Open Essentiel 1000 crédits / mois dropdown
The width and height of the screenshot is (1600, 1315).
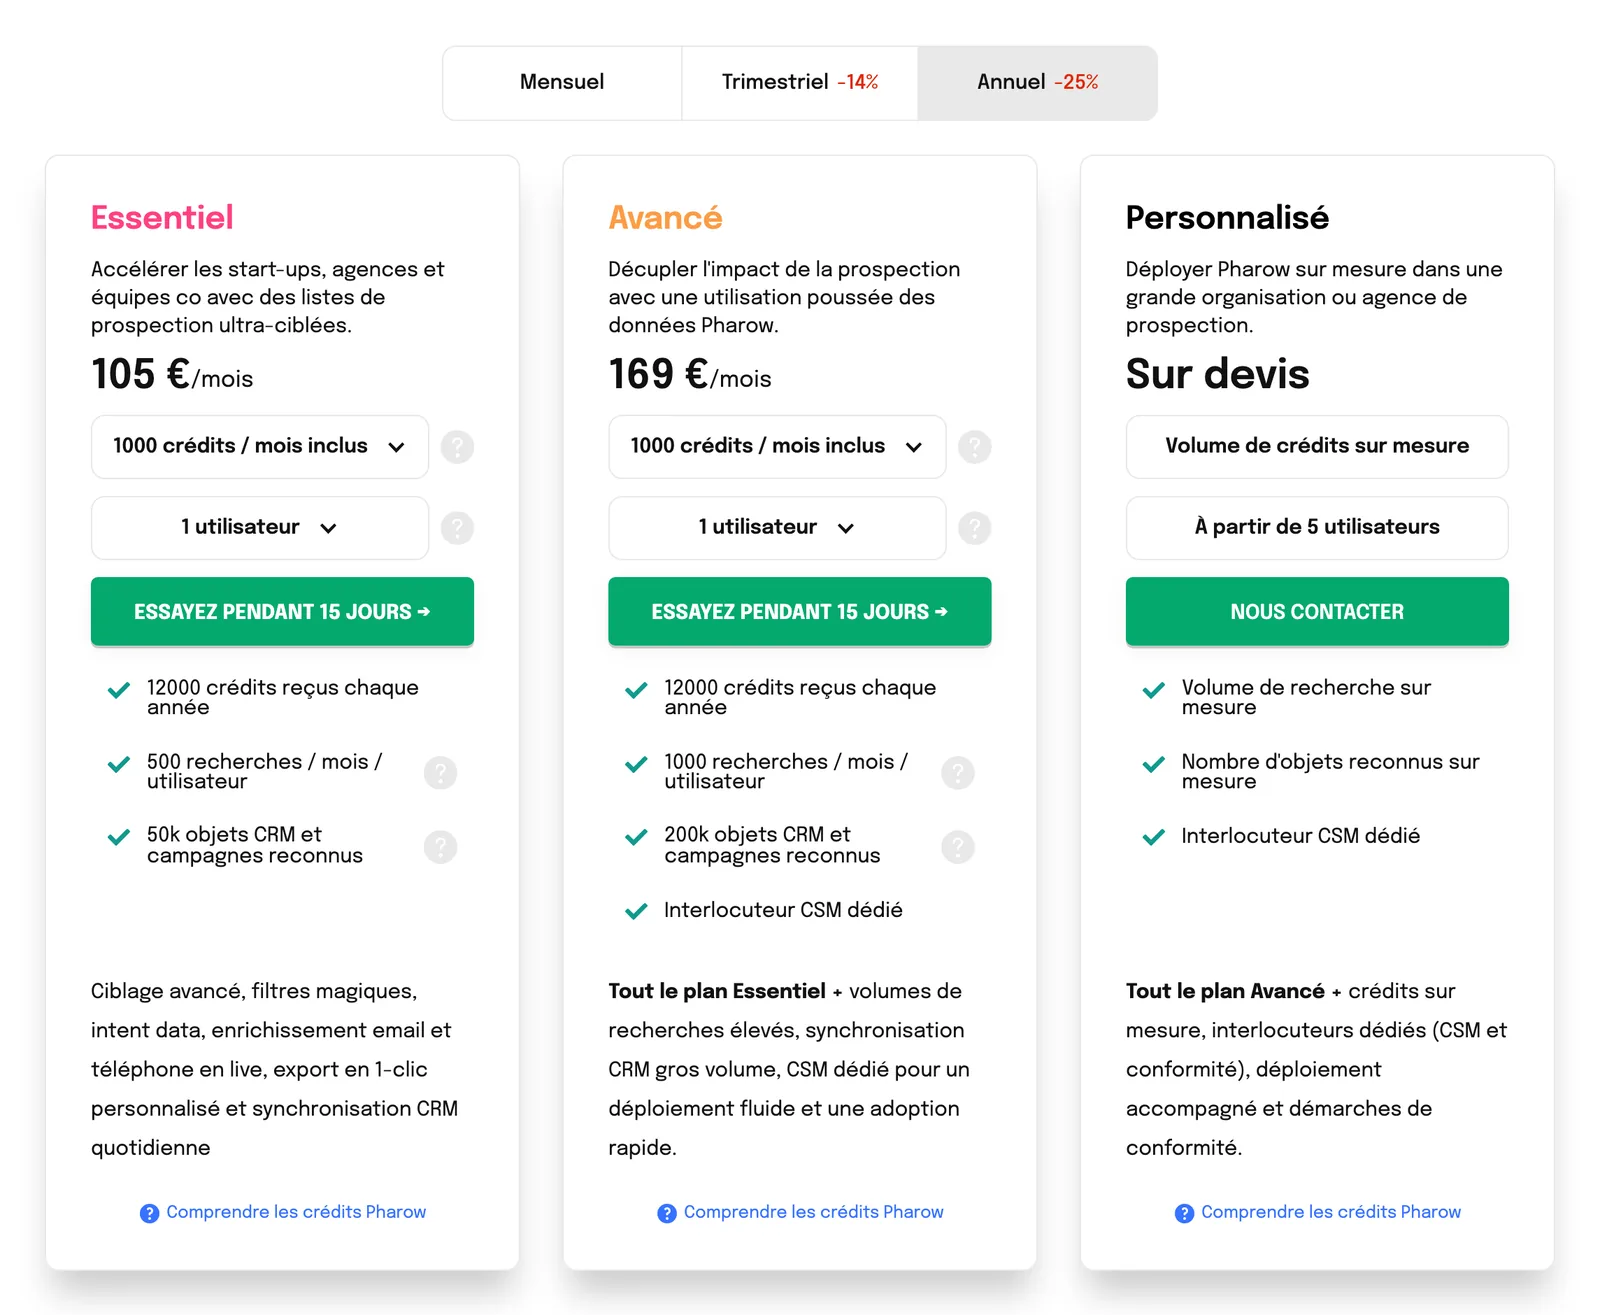click(x=260, y=447)
